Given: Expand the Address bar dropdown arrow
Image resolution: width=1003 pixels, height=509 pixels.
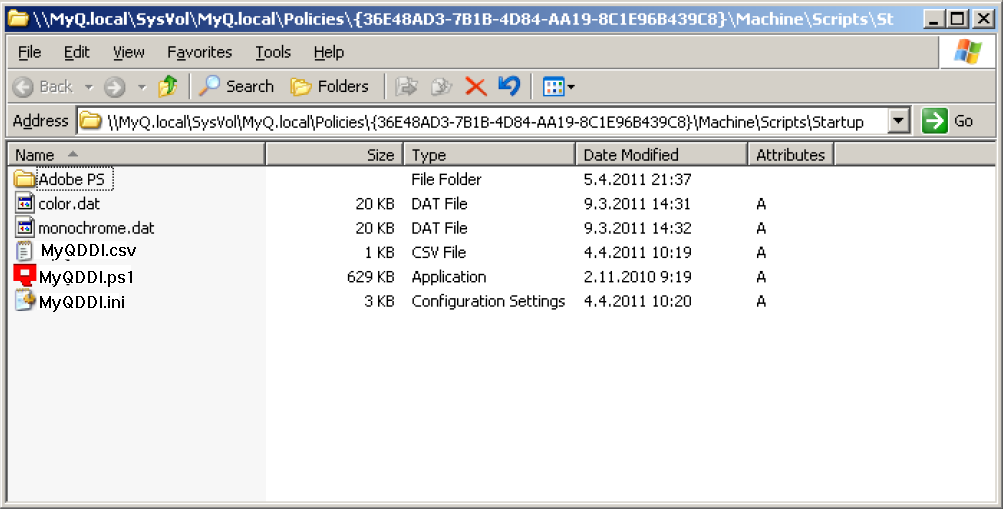Looking at the screenshot, I should [x=898, y=121].
